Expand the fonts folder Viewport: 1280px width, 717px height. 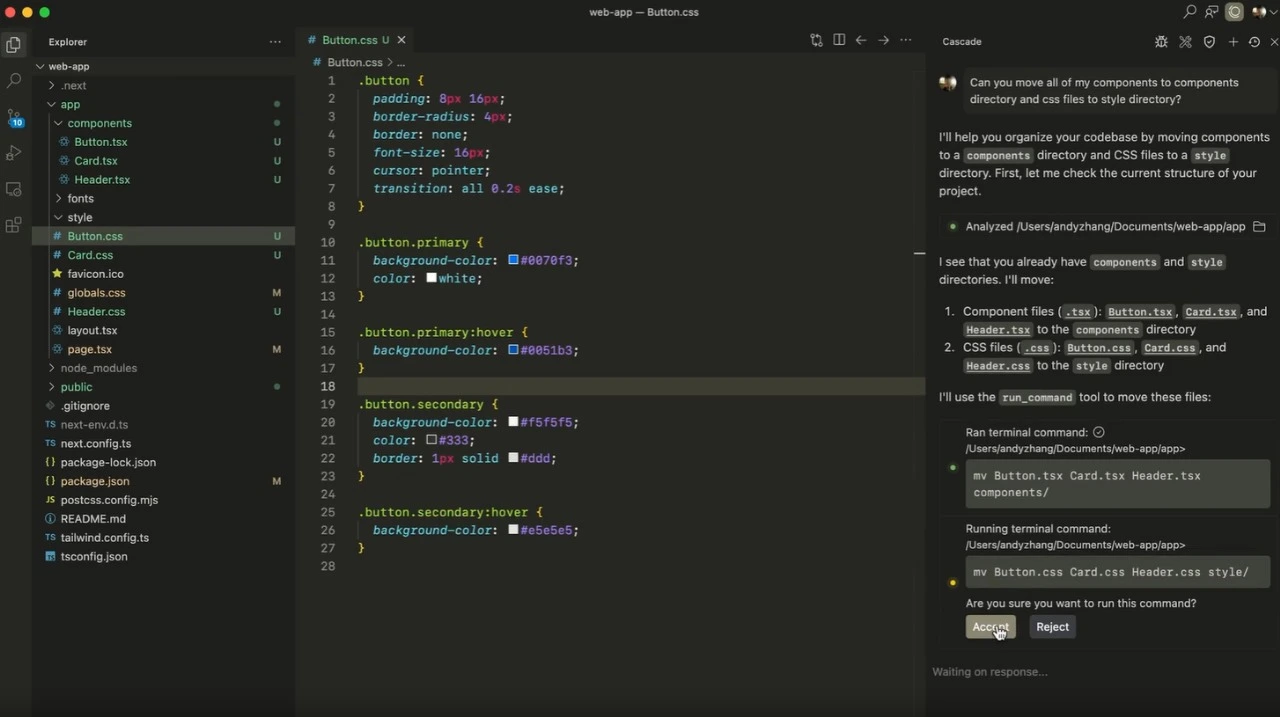80,198
